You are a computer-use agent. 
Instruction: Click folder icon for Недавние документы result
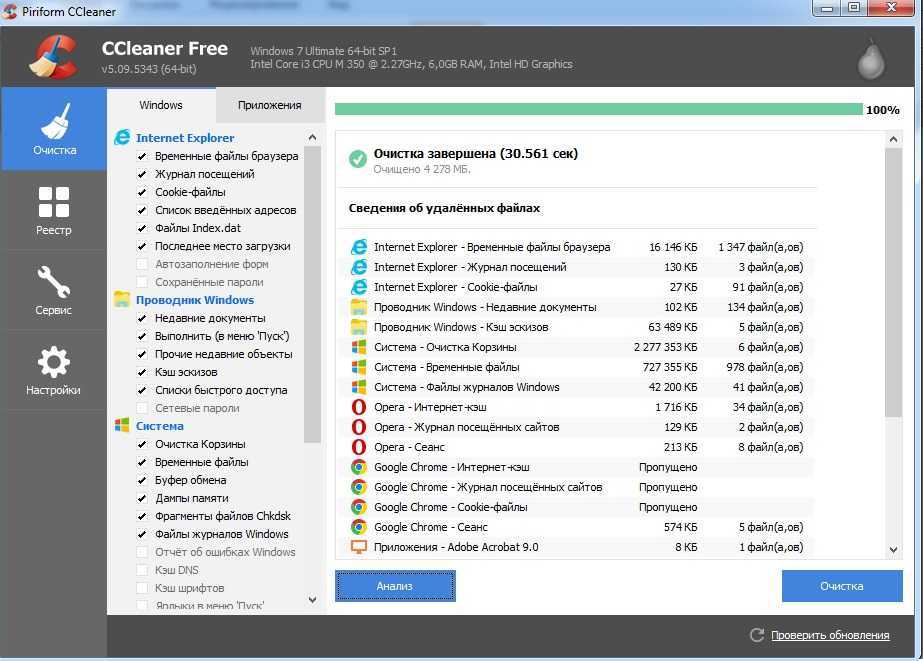pyautogui.click(x=358, y=307)
